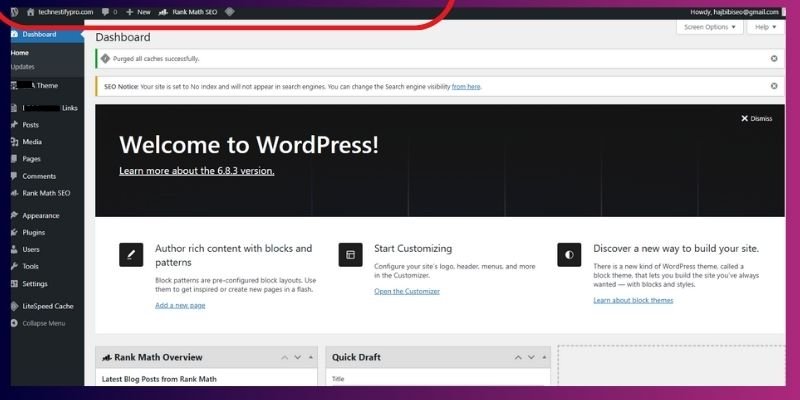
Task: Open the New content menu
Action: point(138,12)
